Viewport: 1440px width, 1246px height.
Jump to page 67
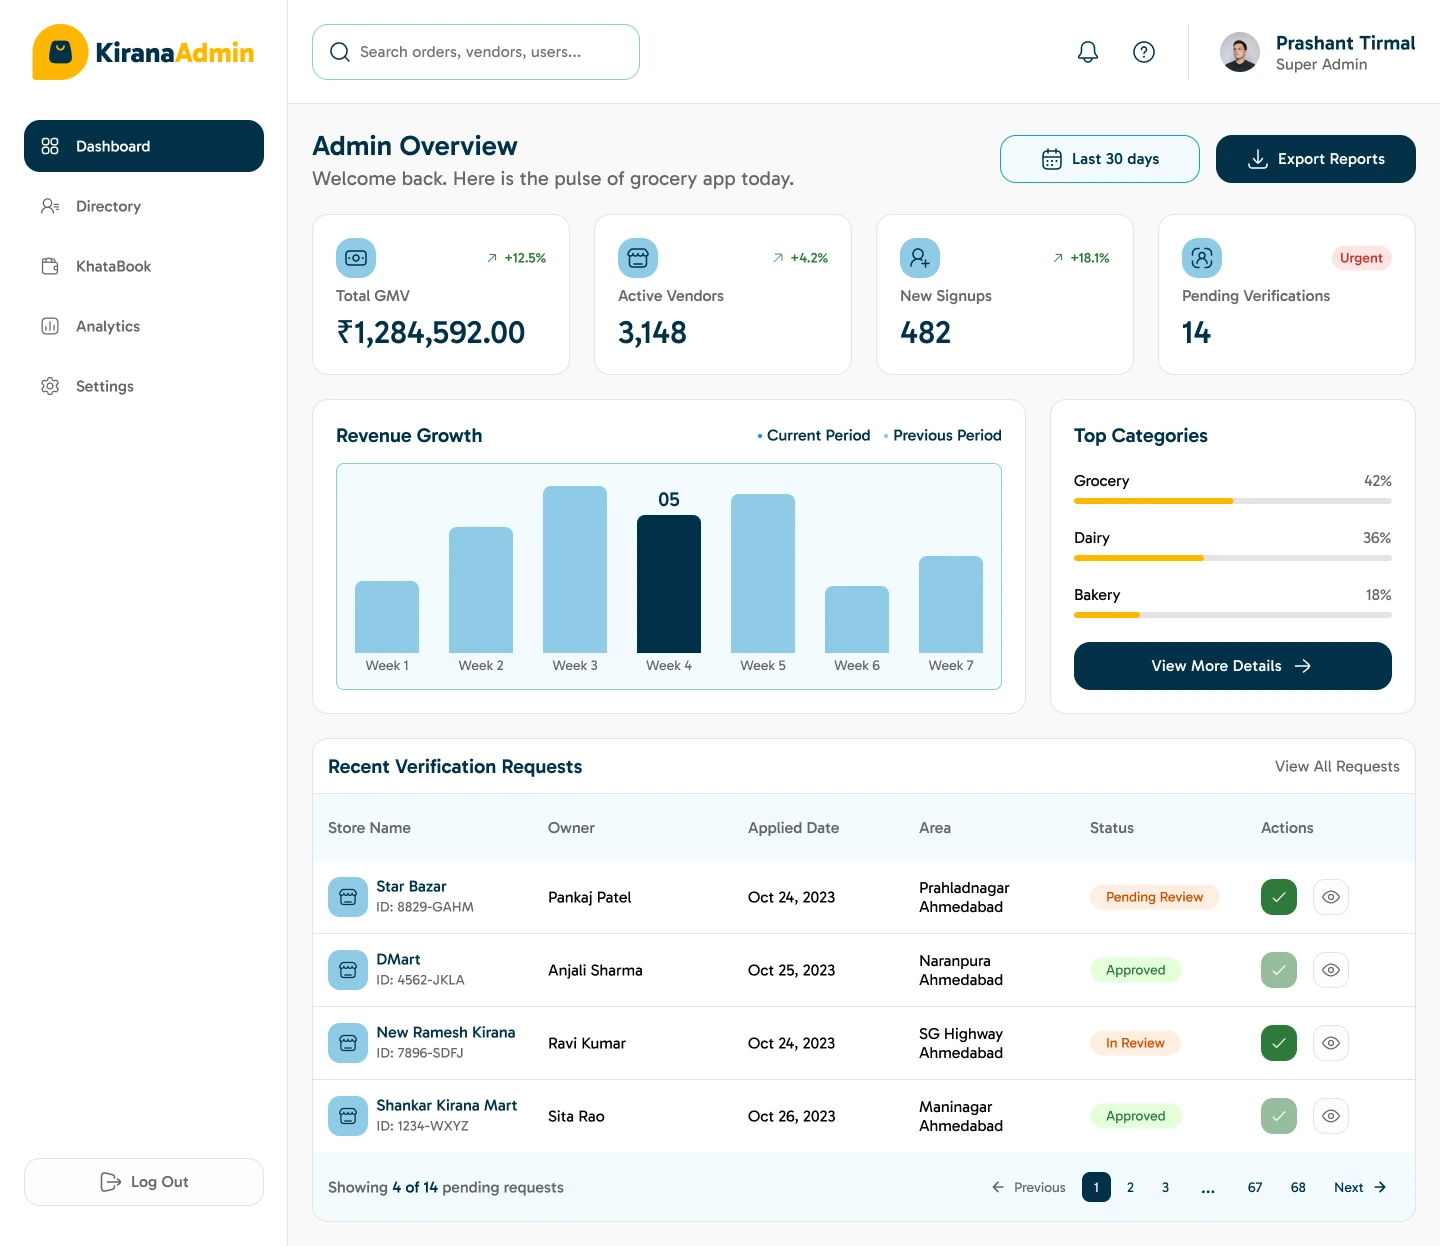1255,1187
